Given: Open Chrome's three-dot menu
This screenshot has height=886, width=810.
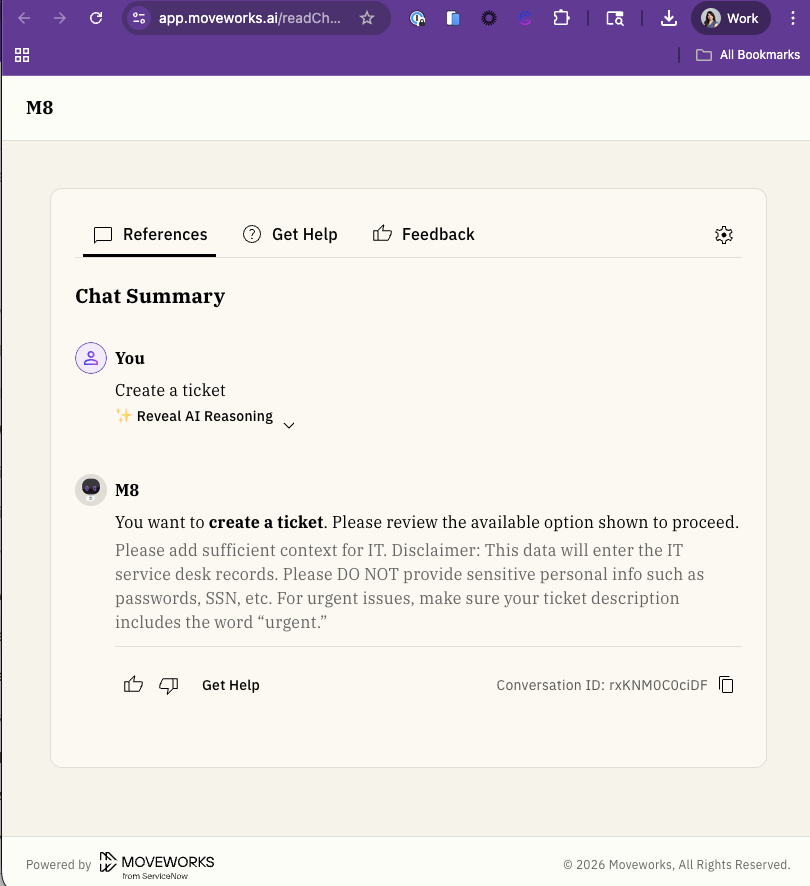Looking at the screenshot, I should click(793, 18).
